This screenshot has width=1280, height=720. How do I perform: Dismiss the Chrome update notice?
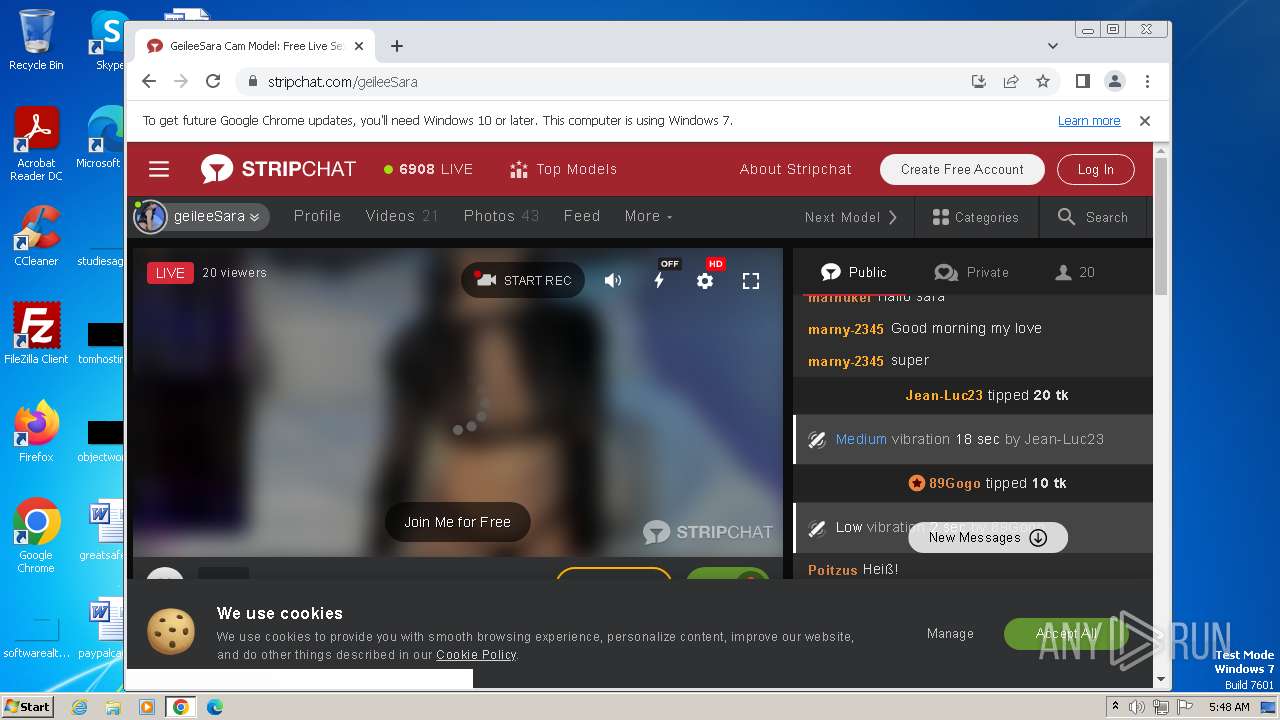(1145, 121)
